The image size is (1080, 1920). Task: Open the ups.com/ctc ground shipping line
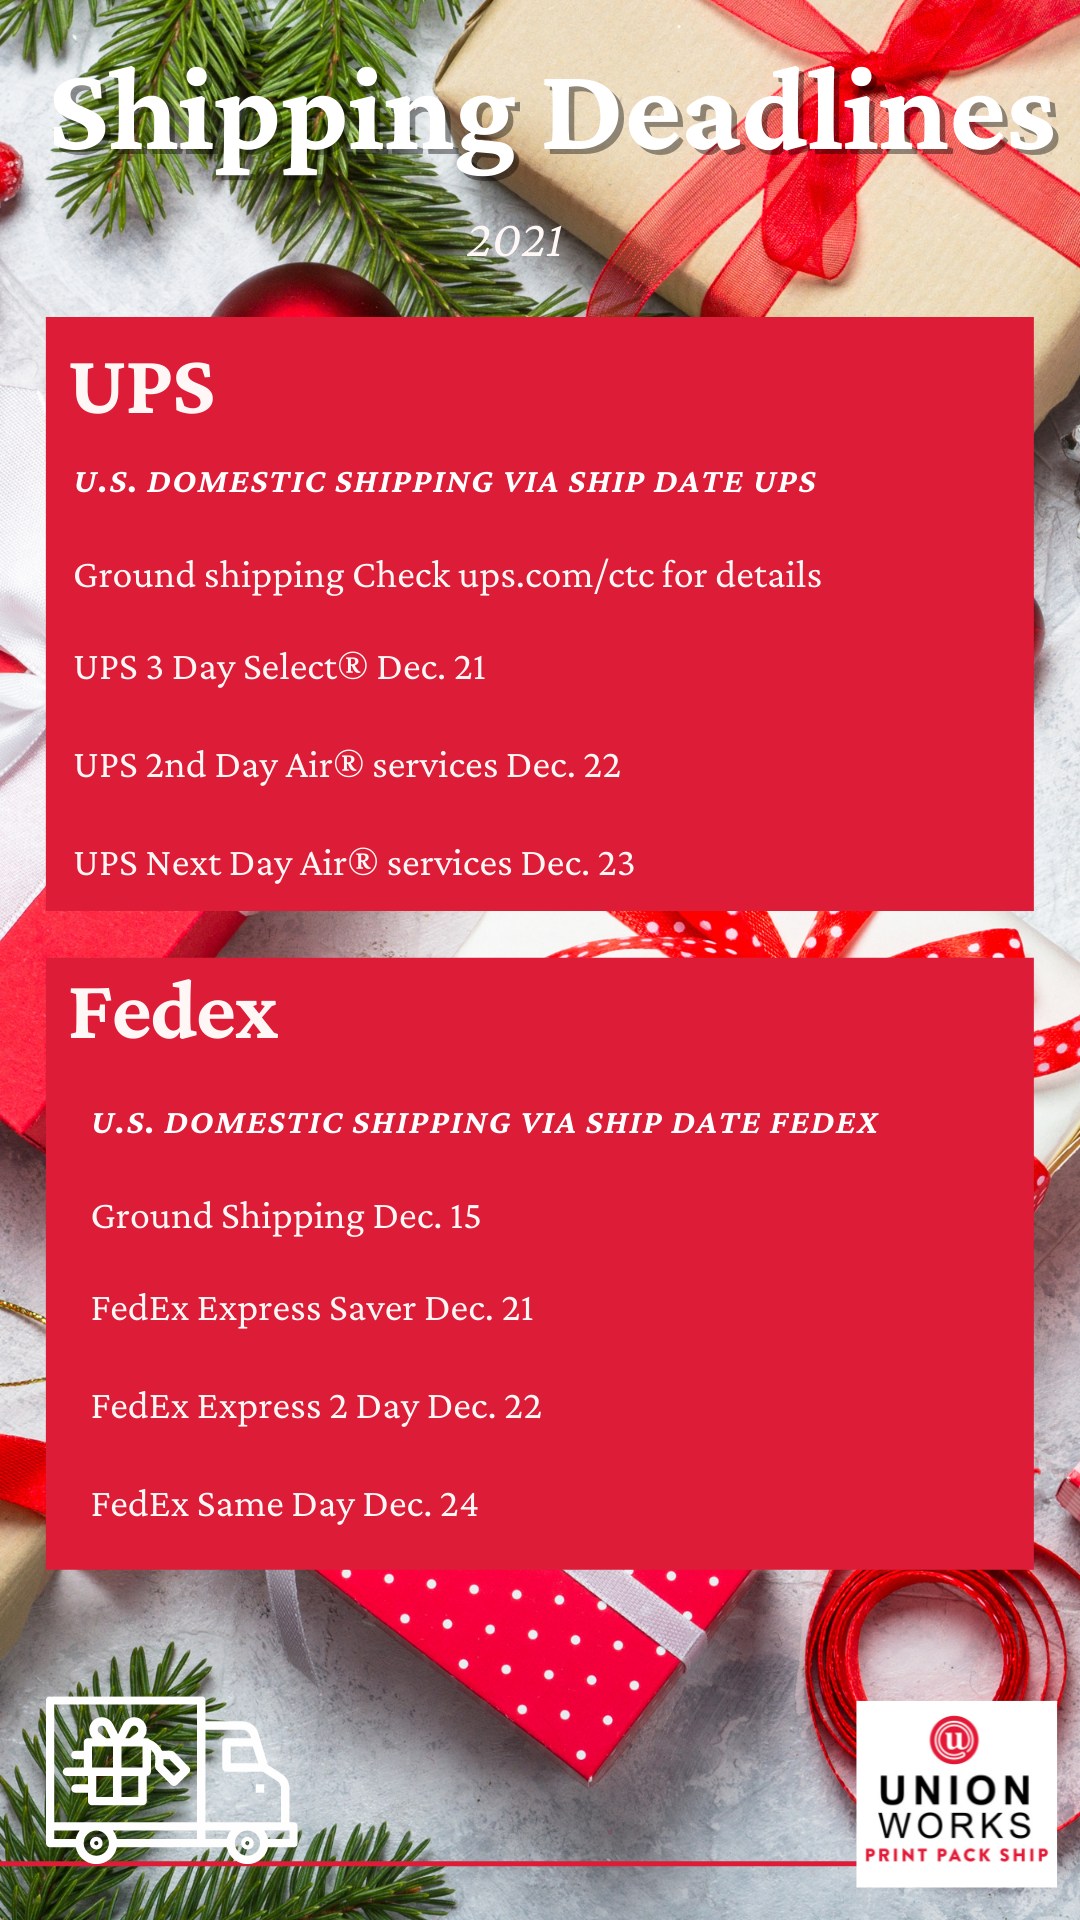click(x=447, y=576)
